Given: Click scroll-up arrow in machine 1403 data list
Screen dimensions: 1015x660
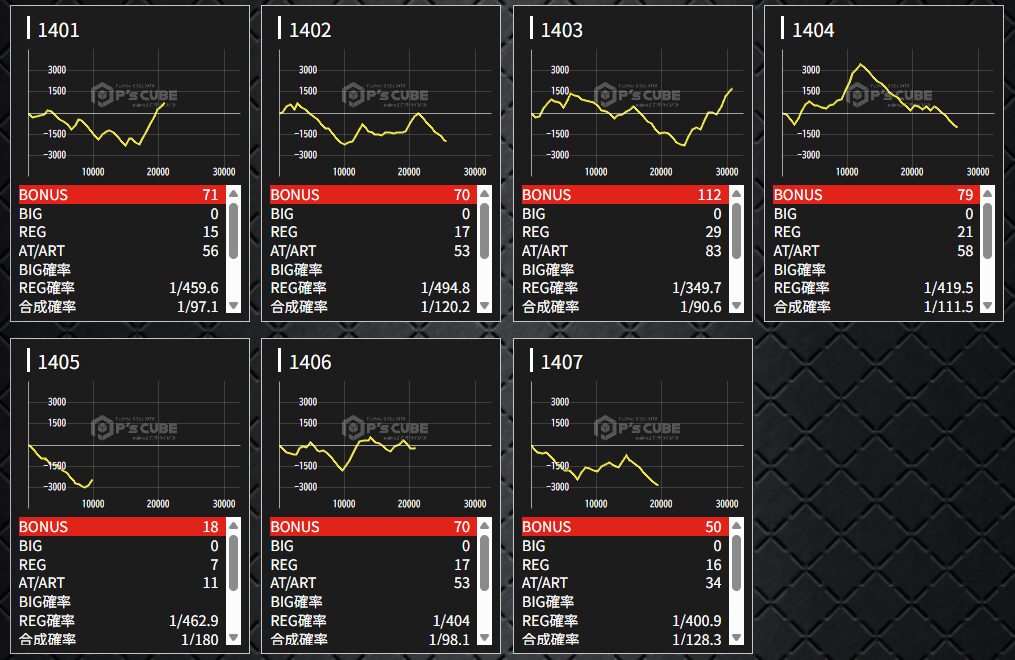Looking at the screenshot, I should (x=737, y=194).
